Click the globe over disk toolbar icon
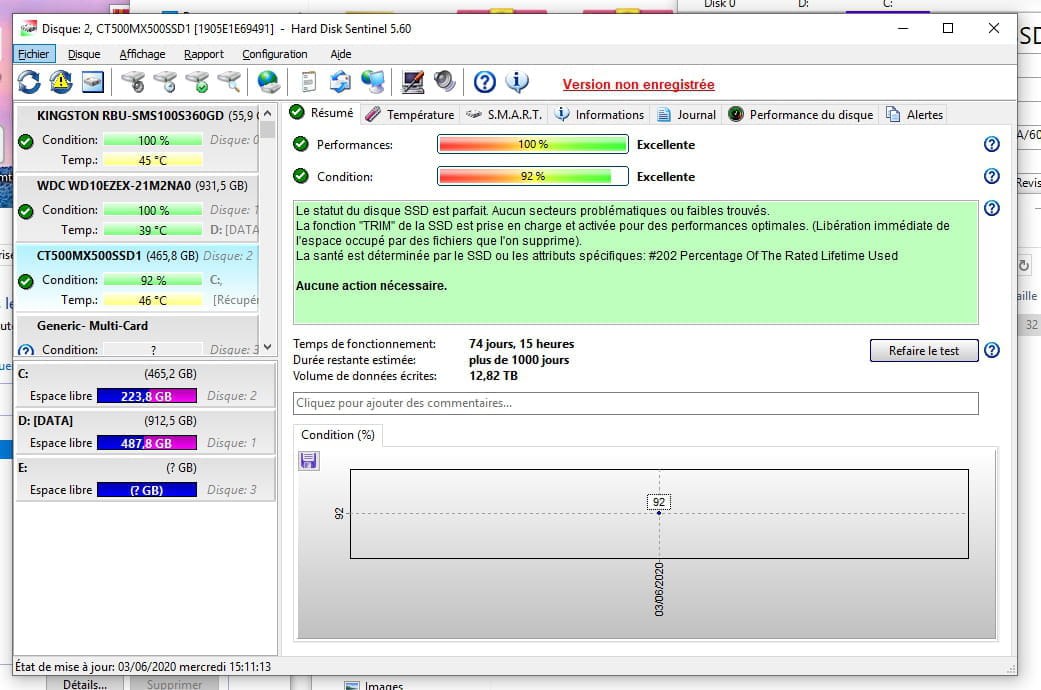 tap(268, 82)
